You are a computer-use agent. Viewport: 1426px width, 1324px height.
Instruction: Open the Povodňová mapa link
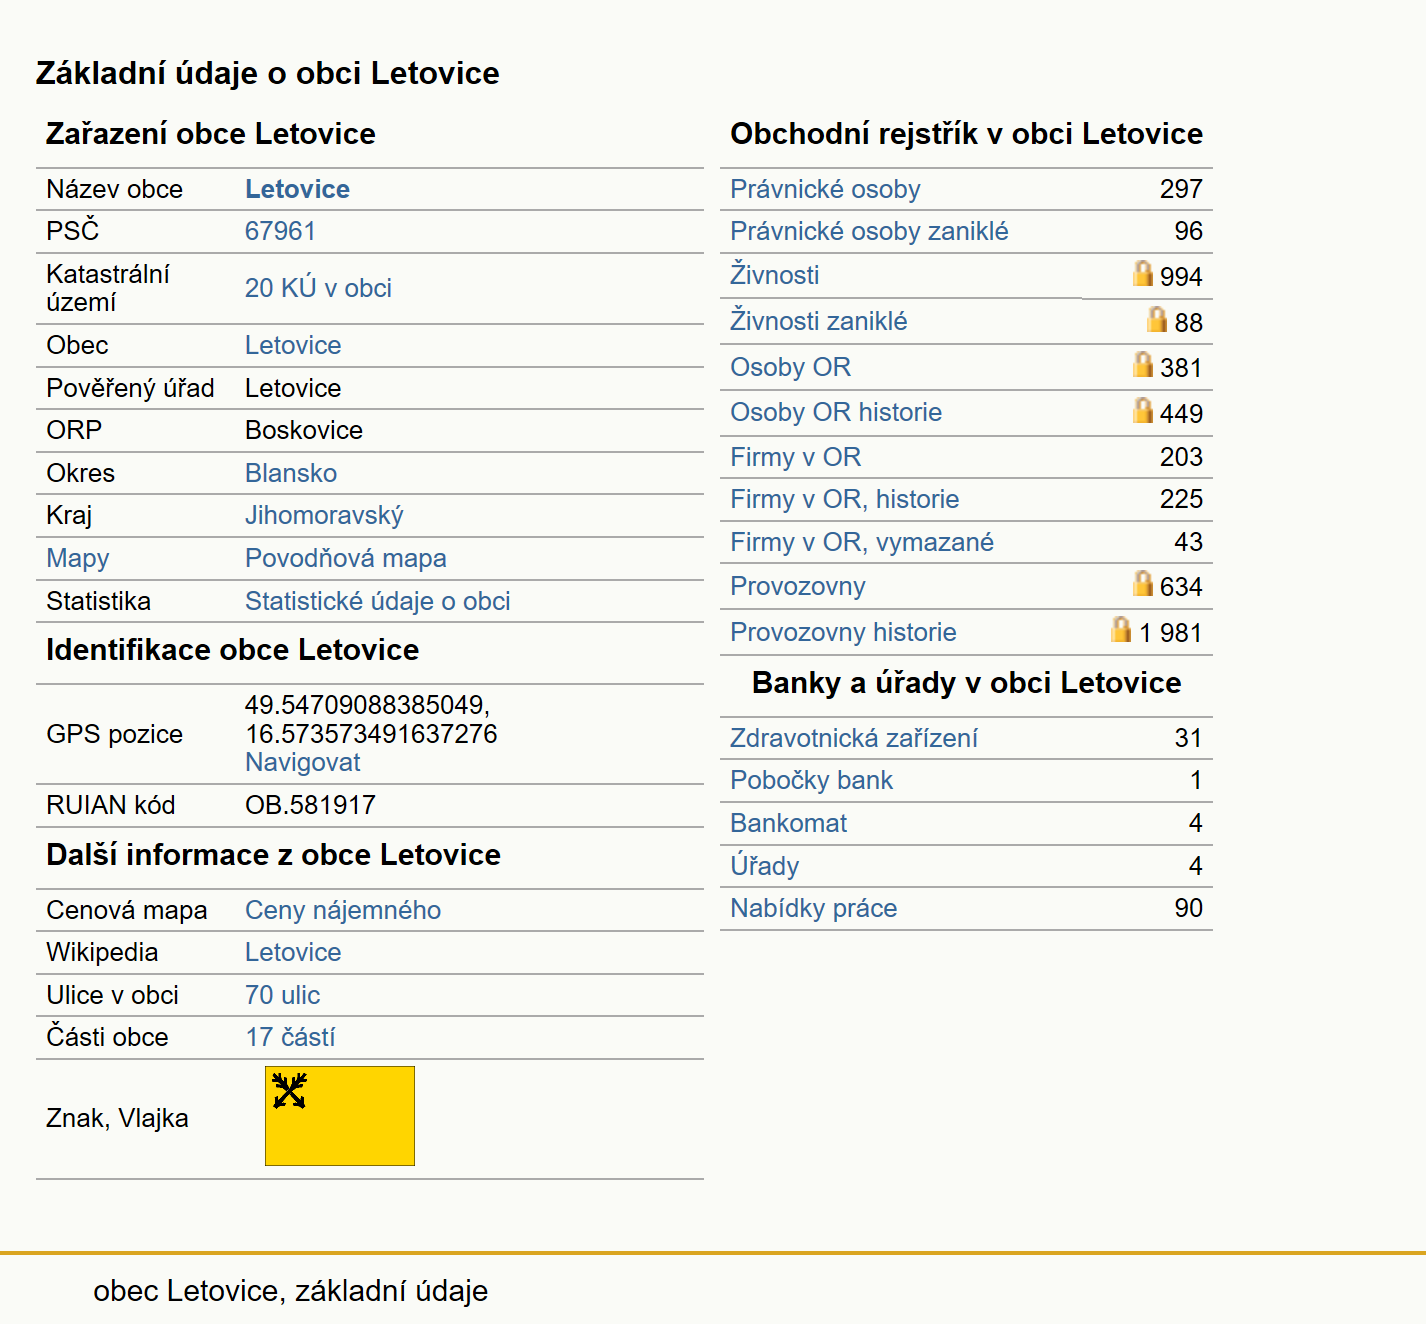click(x=346, y=558)
